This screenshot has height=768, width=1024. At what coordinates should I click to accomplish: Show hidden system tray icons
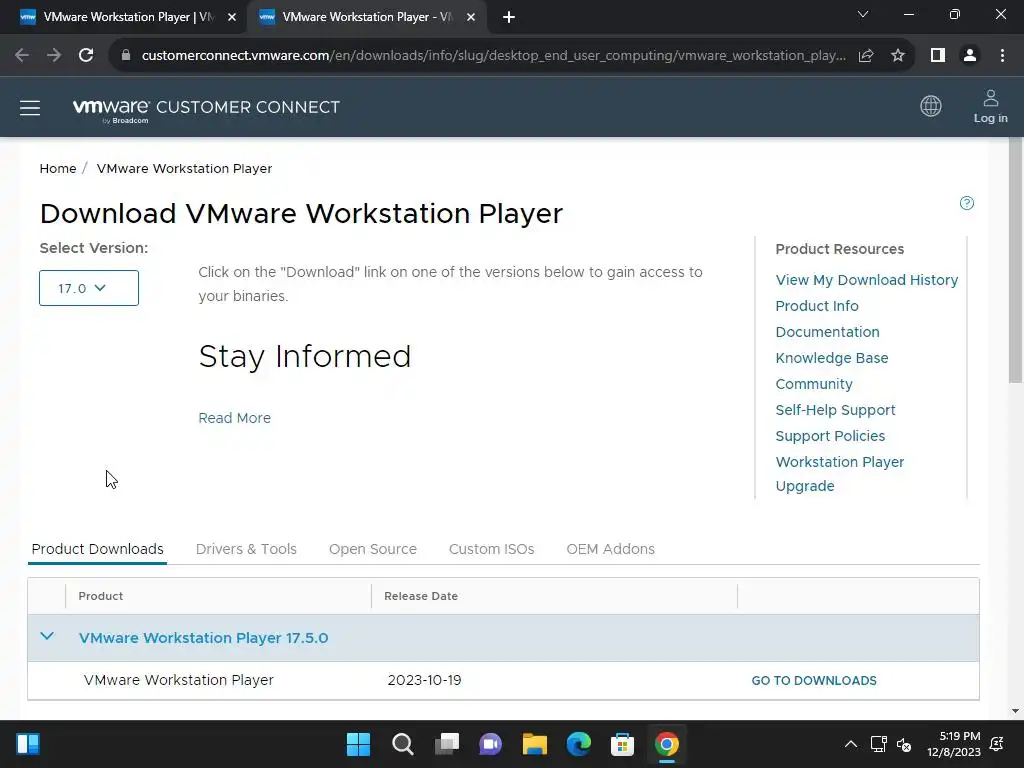(x=851, y=744)
